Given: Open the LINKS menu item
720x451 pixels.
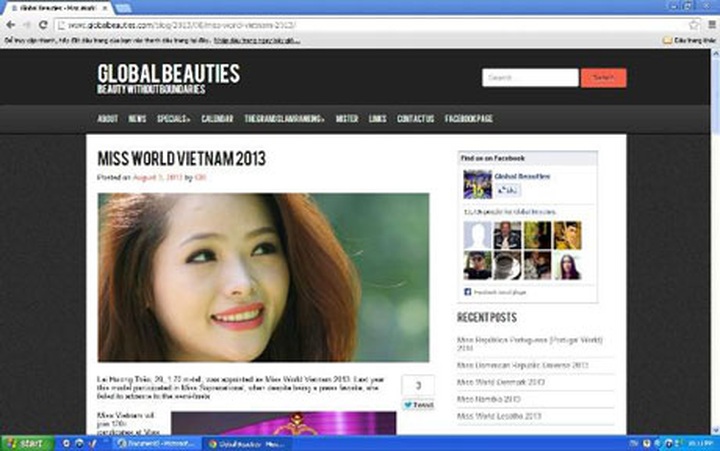Looking at the screenshot, I should [x=377, y=118].
